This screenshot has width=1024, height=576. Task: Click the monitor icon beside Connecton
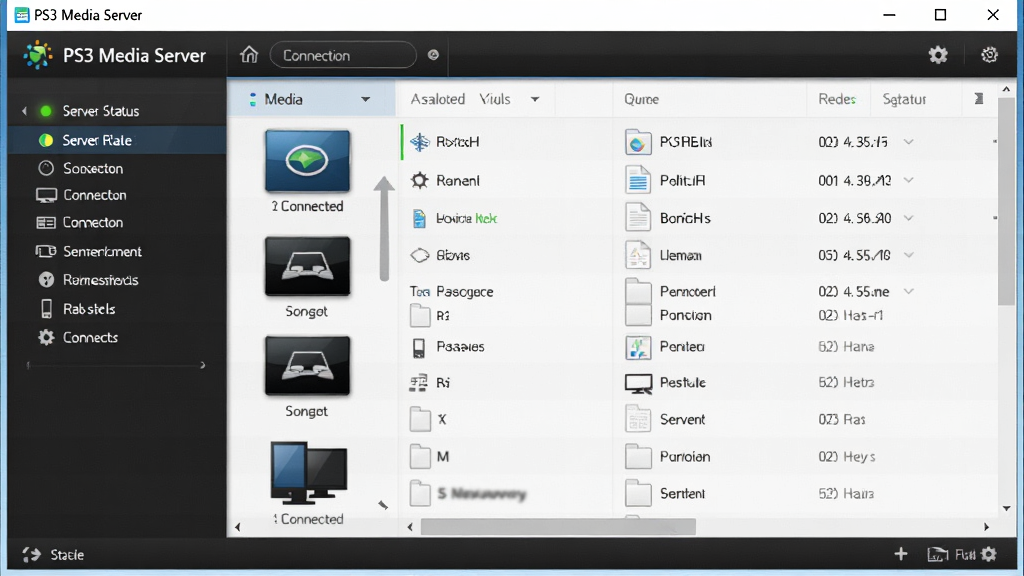46,195
